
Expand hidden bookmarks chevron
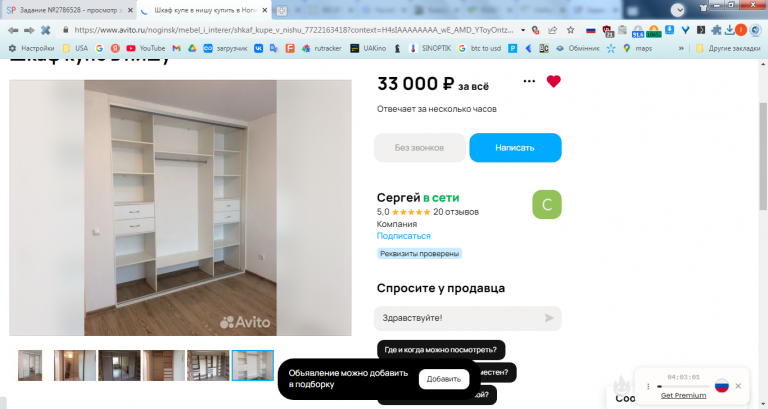pyautogui.click(x=681, y=48)
